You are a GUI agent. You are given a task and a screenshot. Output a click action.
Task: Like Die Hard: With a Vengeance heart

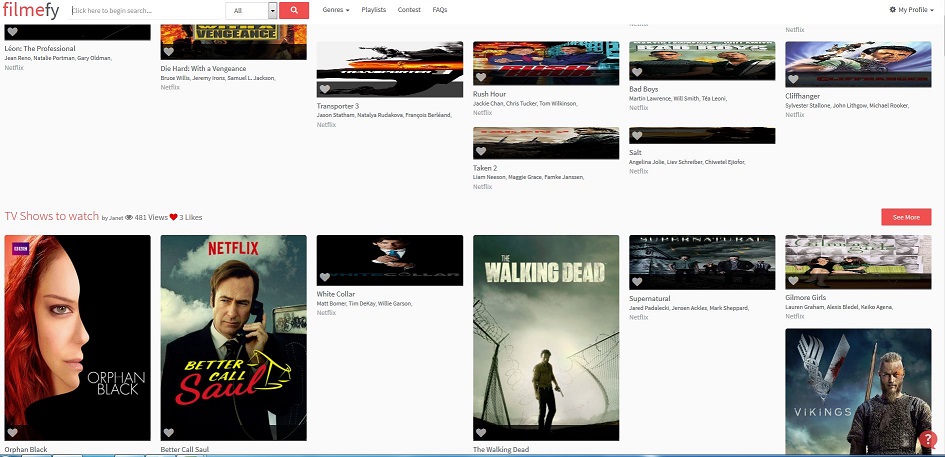pyautogui.click(x=169, y=51)
